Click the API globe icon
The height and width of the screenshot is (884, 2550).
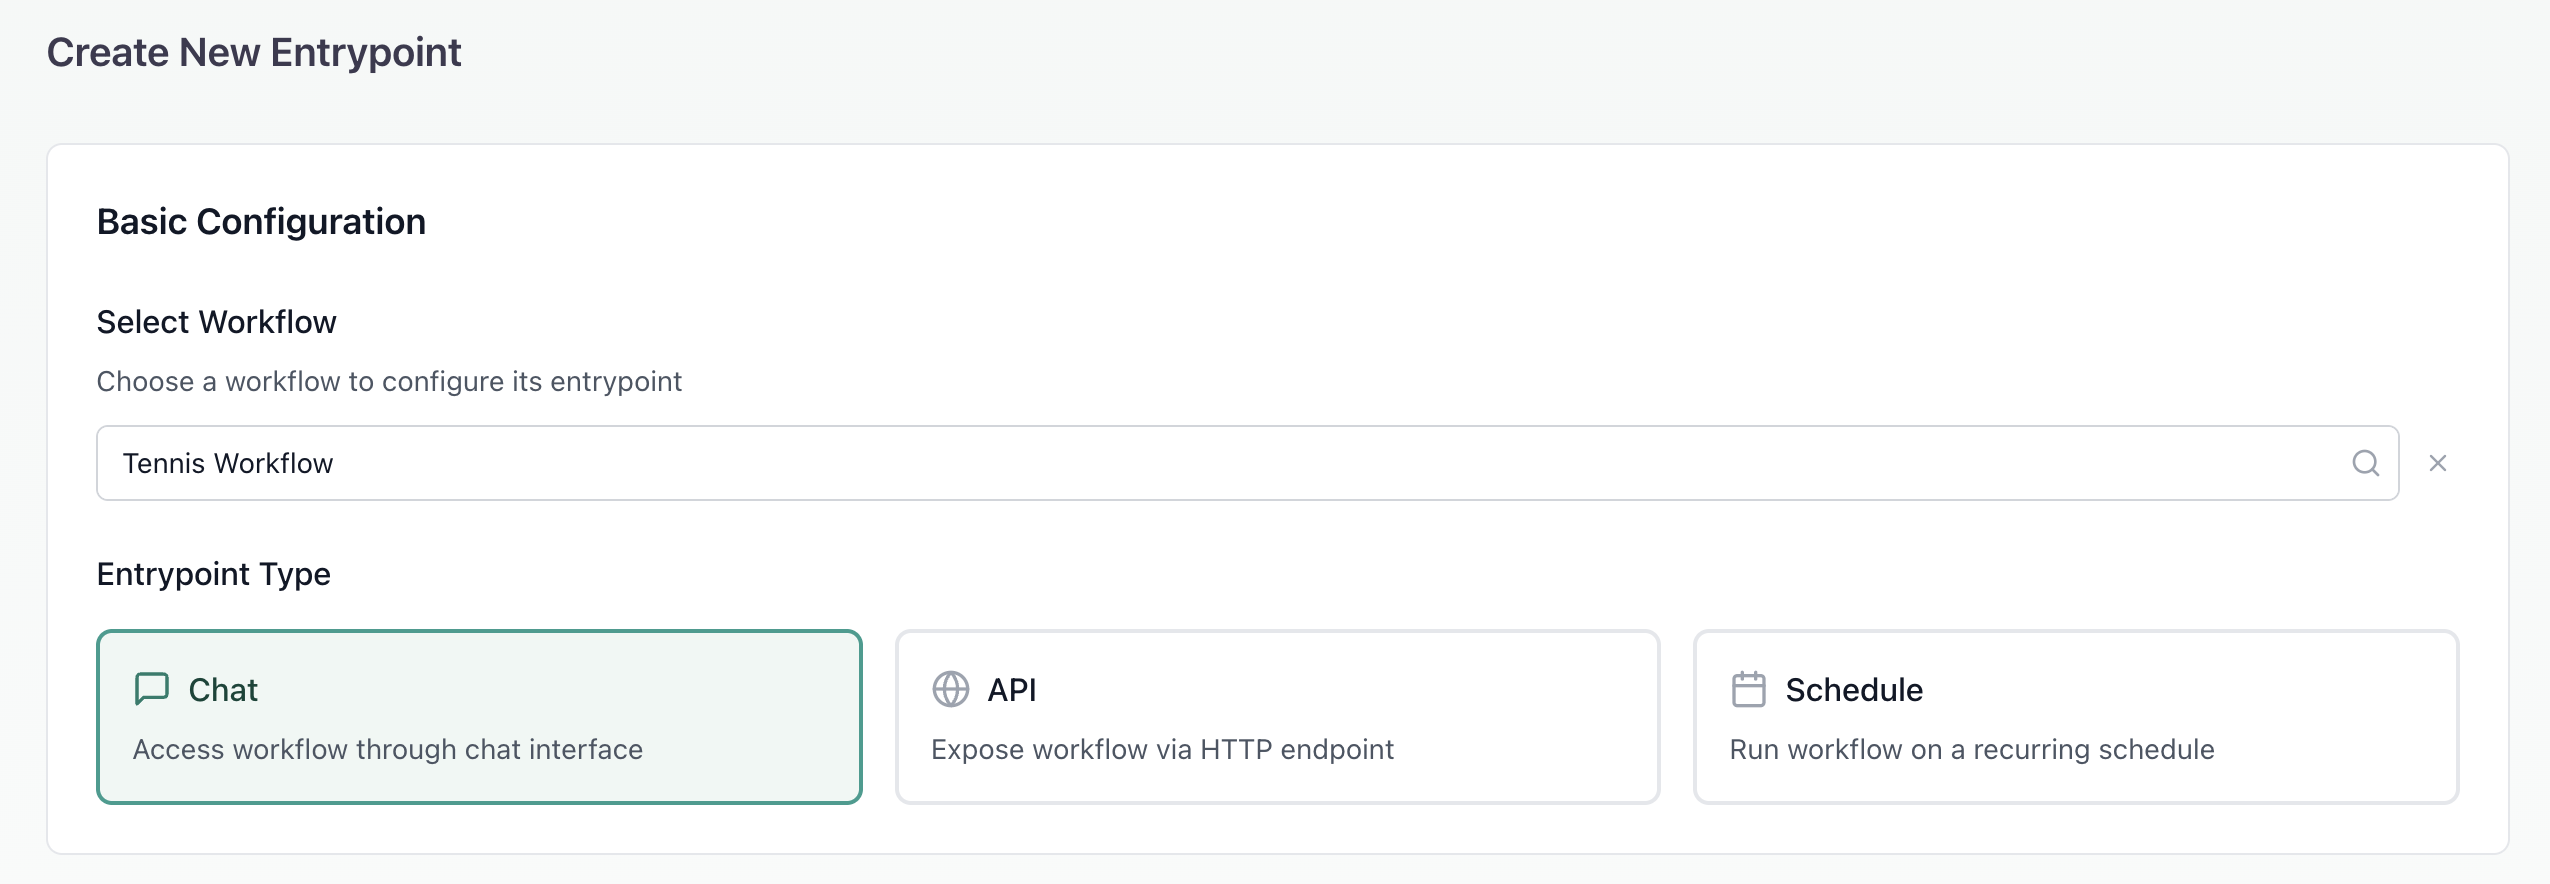click(950, 689)
